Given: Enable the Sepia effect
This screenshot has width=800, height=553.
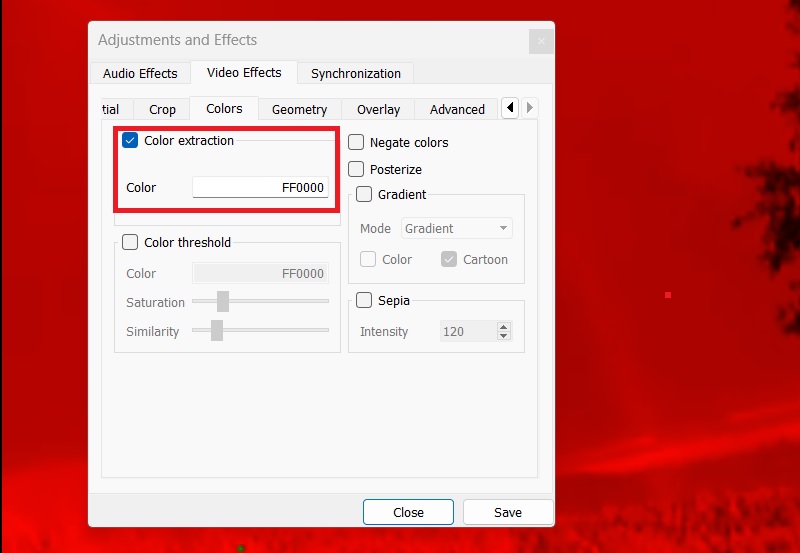Looking at the screenshot, I should click(x=364, y=300).
